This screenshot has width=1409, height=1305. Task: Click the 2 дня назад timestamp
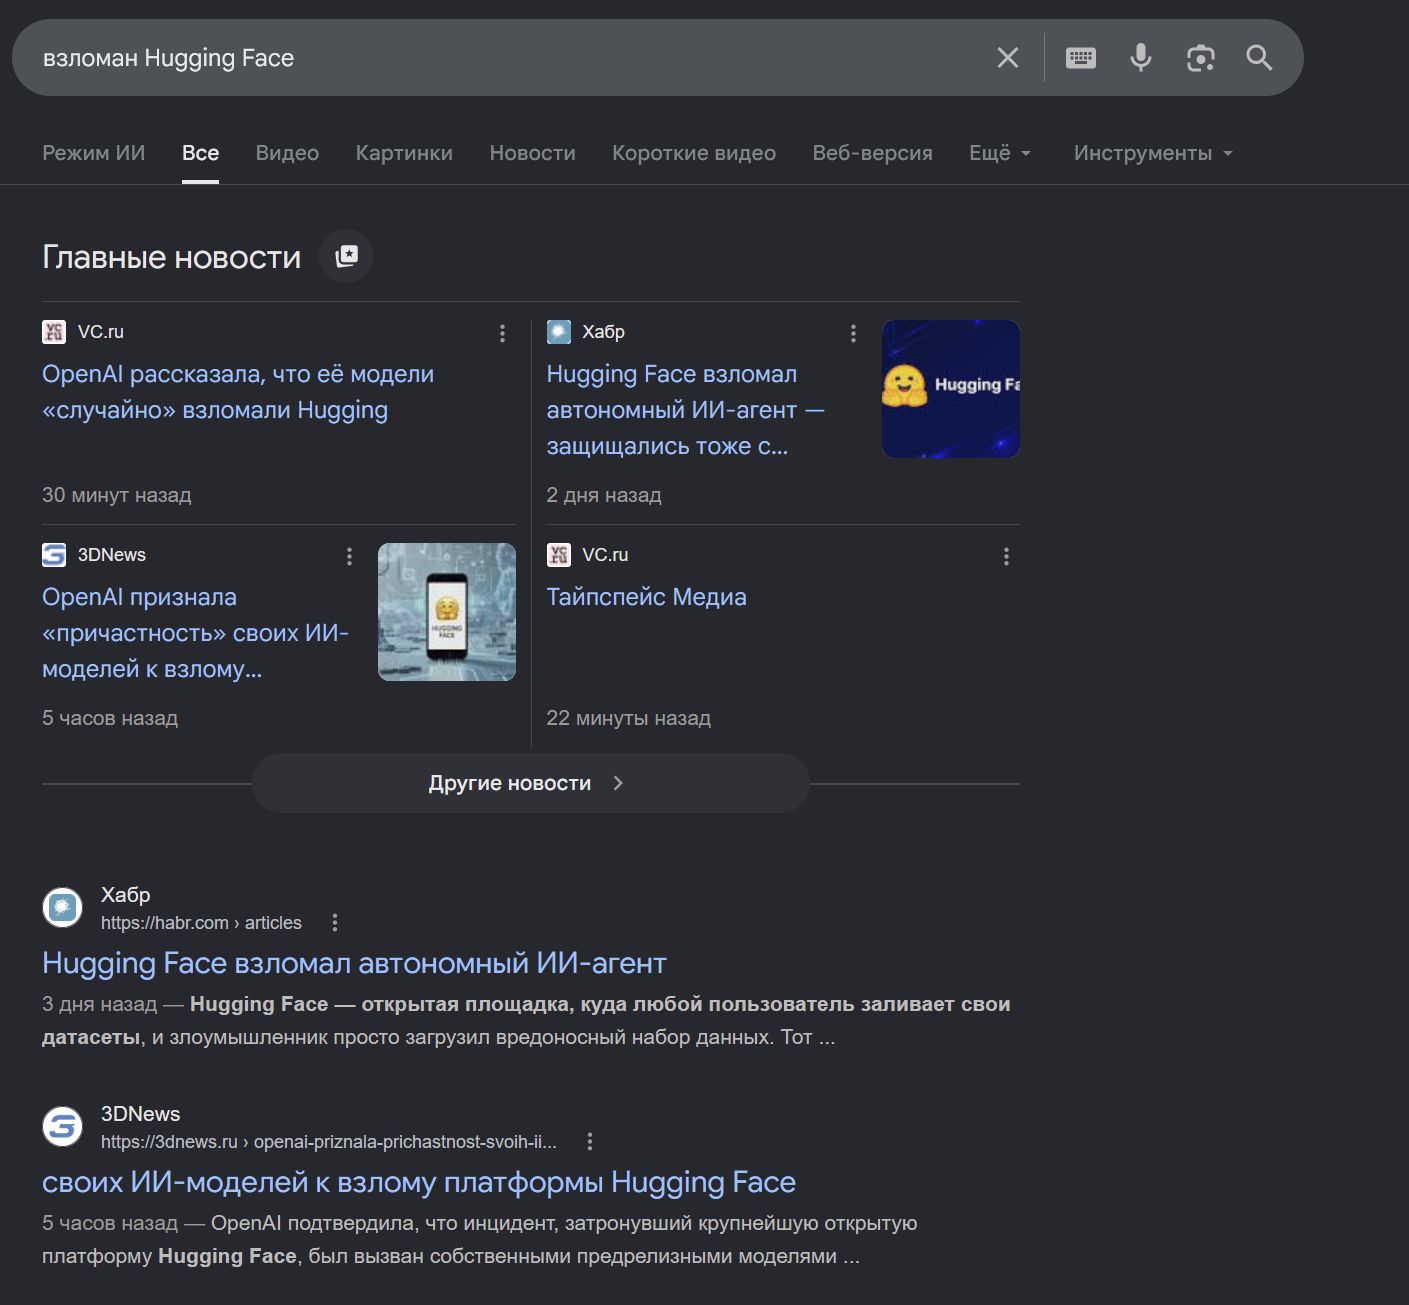coord(604,495)
